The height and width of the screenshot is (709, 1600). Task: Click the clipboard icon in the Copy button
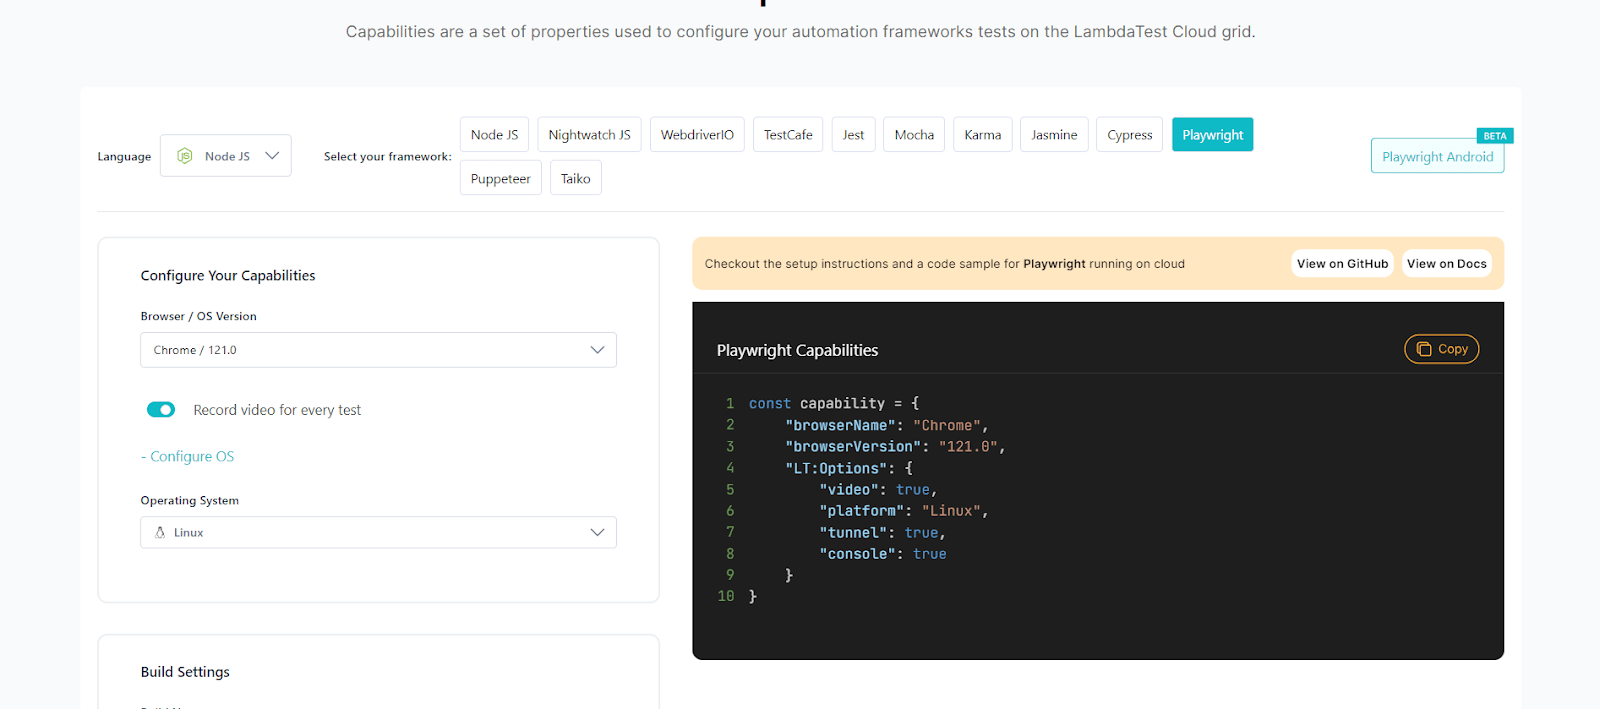[x=1424, y=349]
